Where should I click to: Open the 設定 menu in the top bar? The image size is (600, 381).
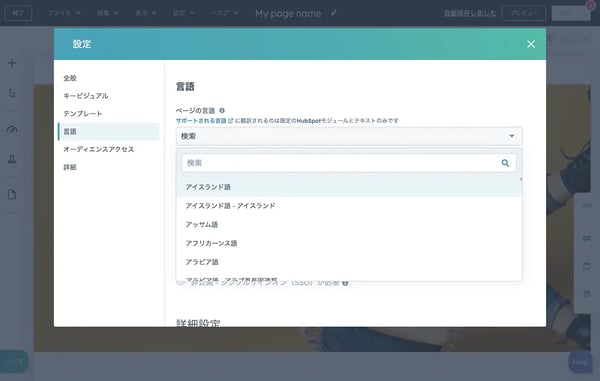point(184,13)
